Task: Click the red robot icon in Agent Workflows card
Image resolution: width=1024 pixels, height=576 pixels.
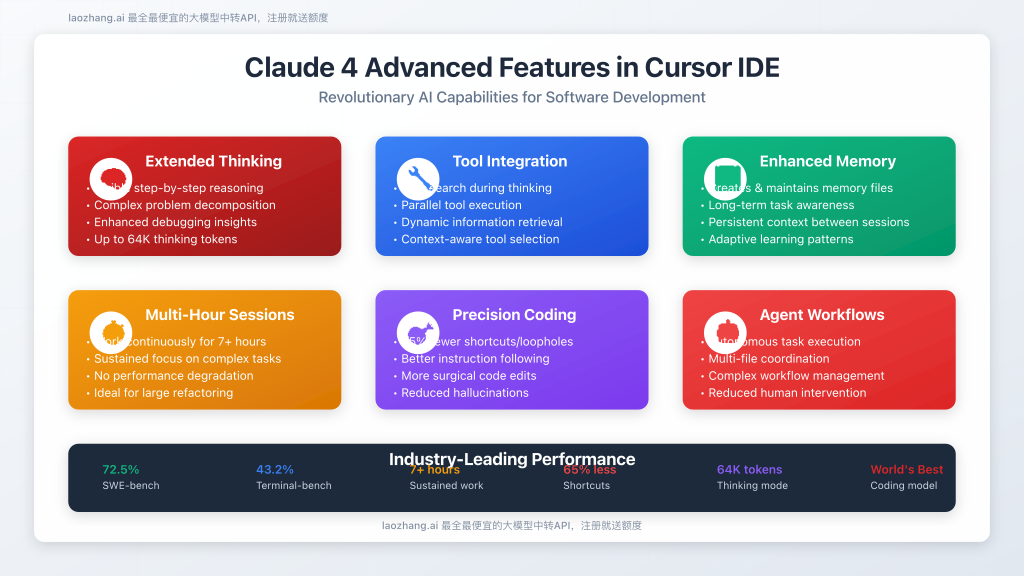Action: (x=725, y=332)
